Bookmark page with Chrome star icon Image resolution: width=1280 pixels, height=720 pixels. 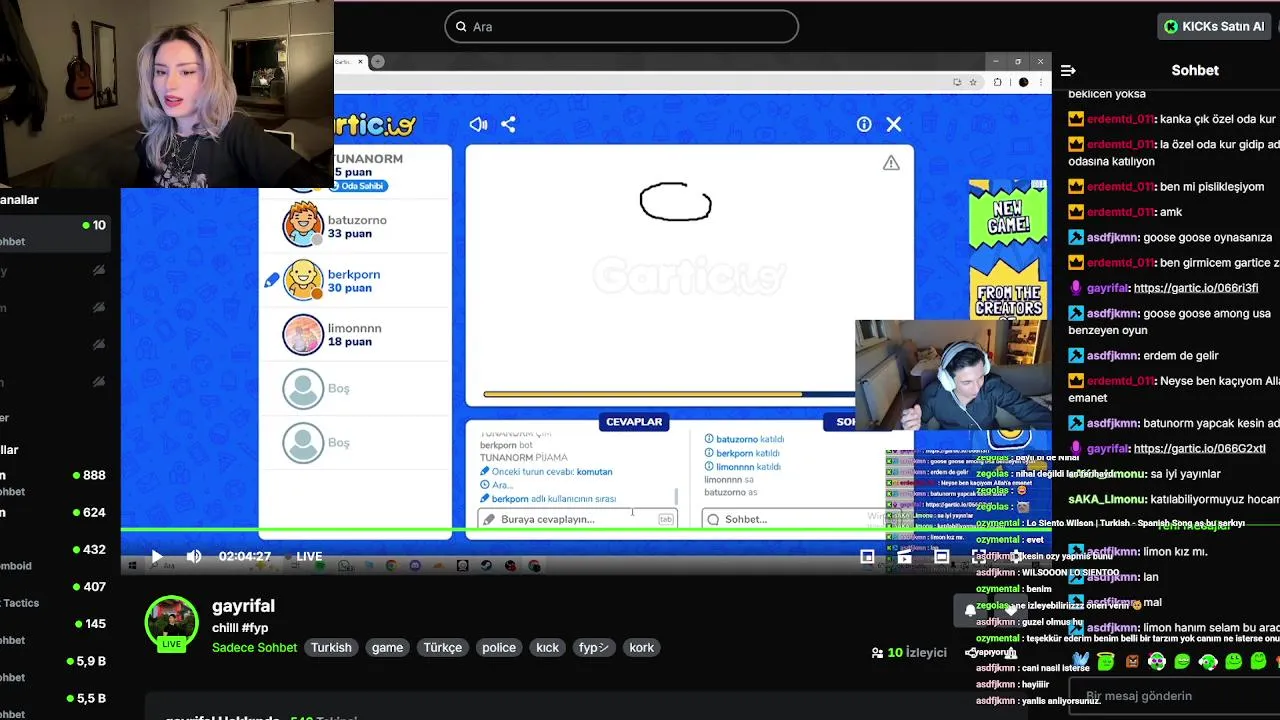(973, 82)
